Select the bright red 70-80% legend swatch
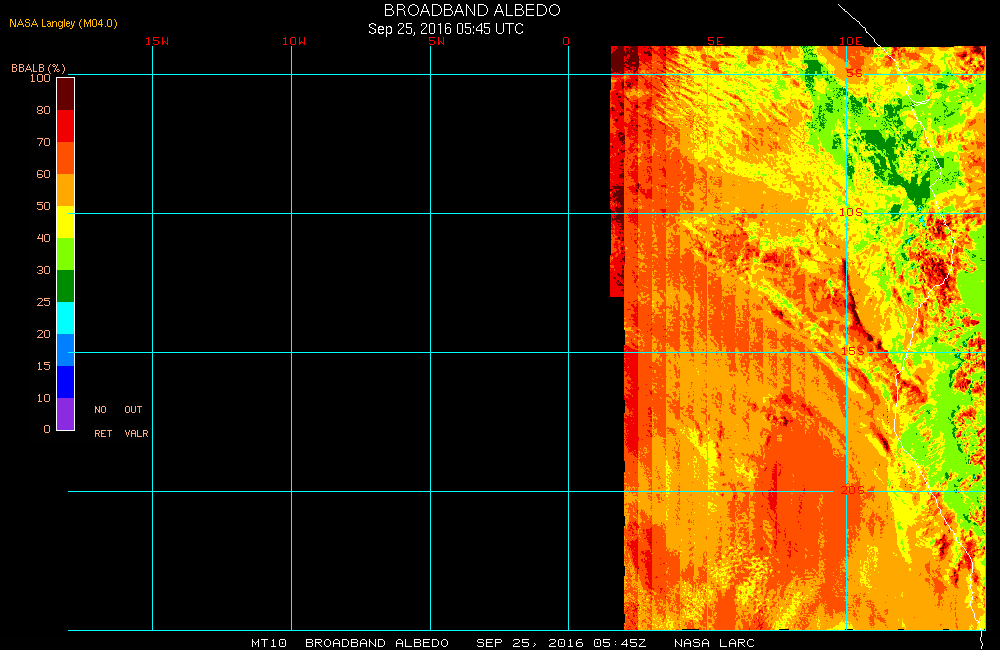 click(65, 126)
